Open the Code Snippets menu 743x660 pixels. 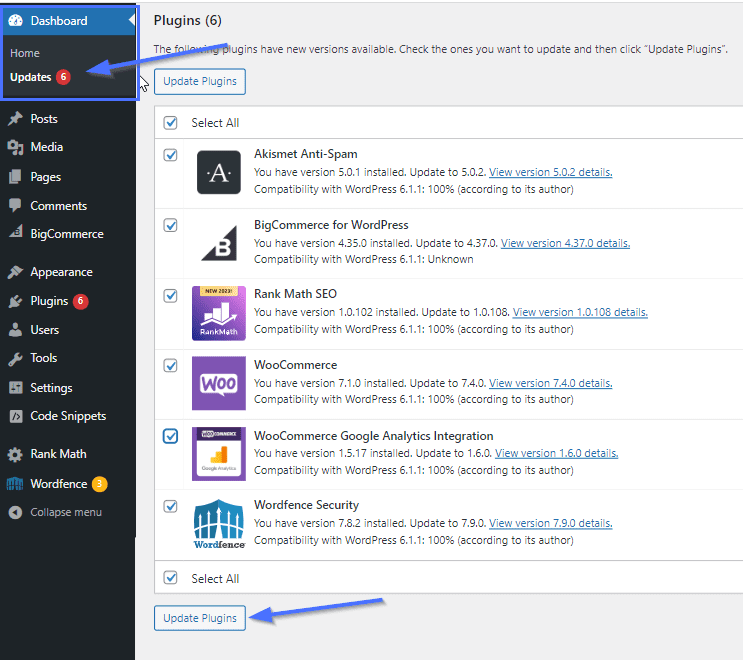click(x=68, y=416)
